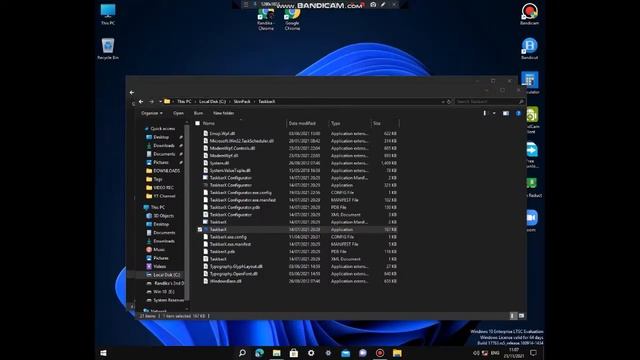Image resolution: width=640 pixels, height=360 pixels.
Task: Open Quick access in the navigation pane
Action: 162,129
